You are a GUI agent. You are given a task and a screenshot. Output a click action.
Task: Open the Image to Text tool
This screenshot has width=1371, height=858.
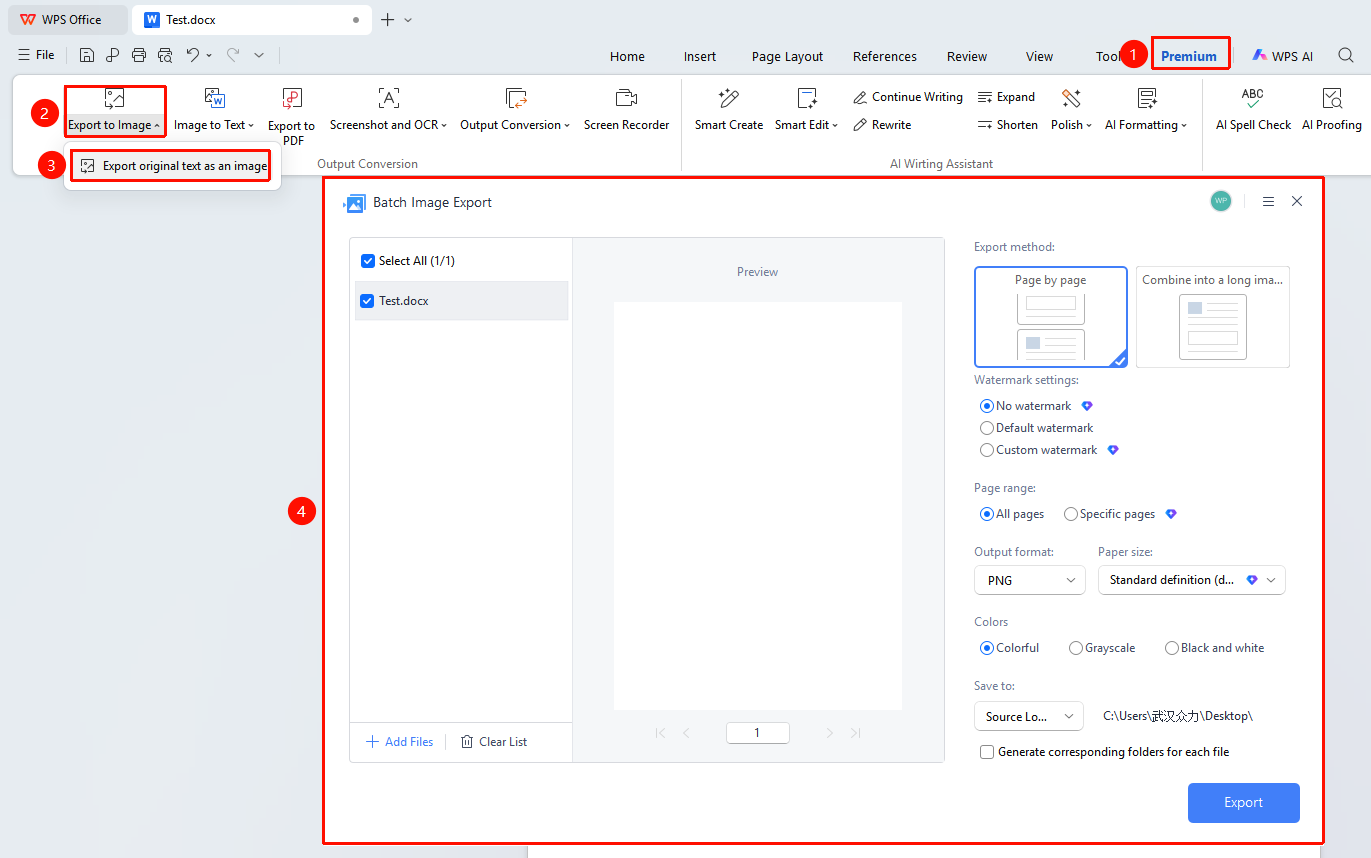214,110
